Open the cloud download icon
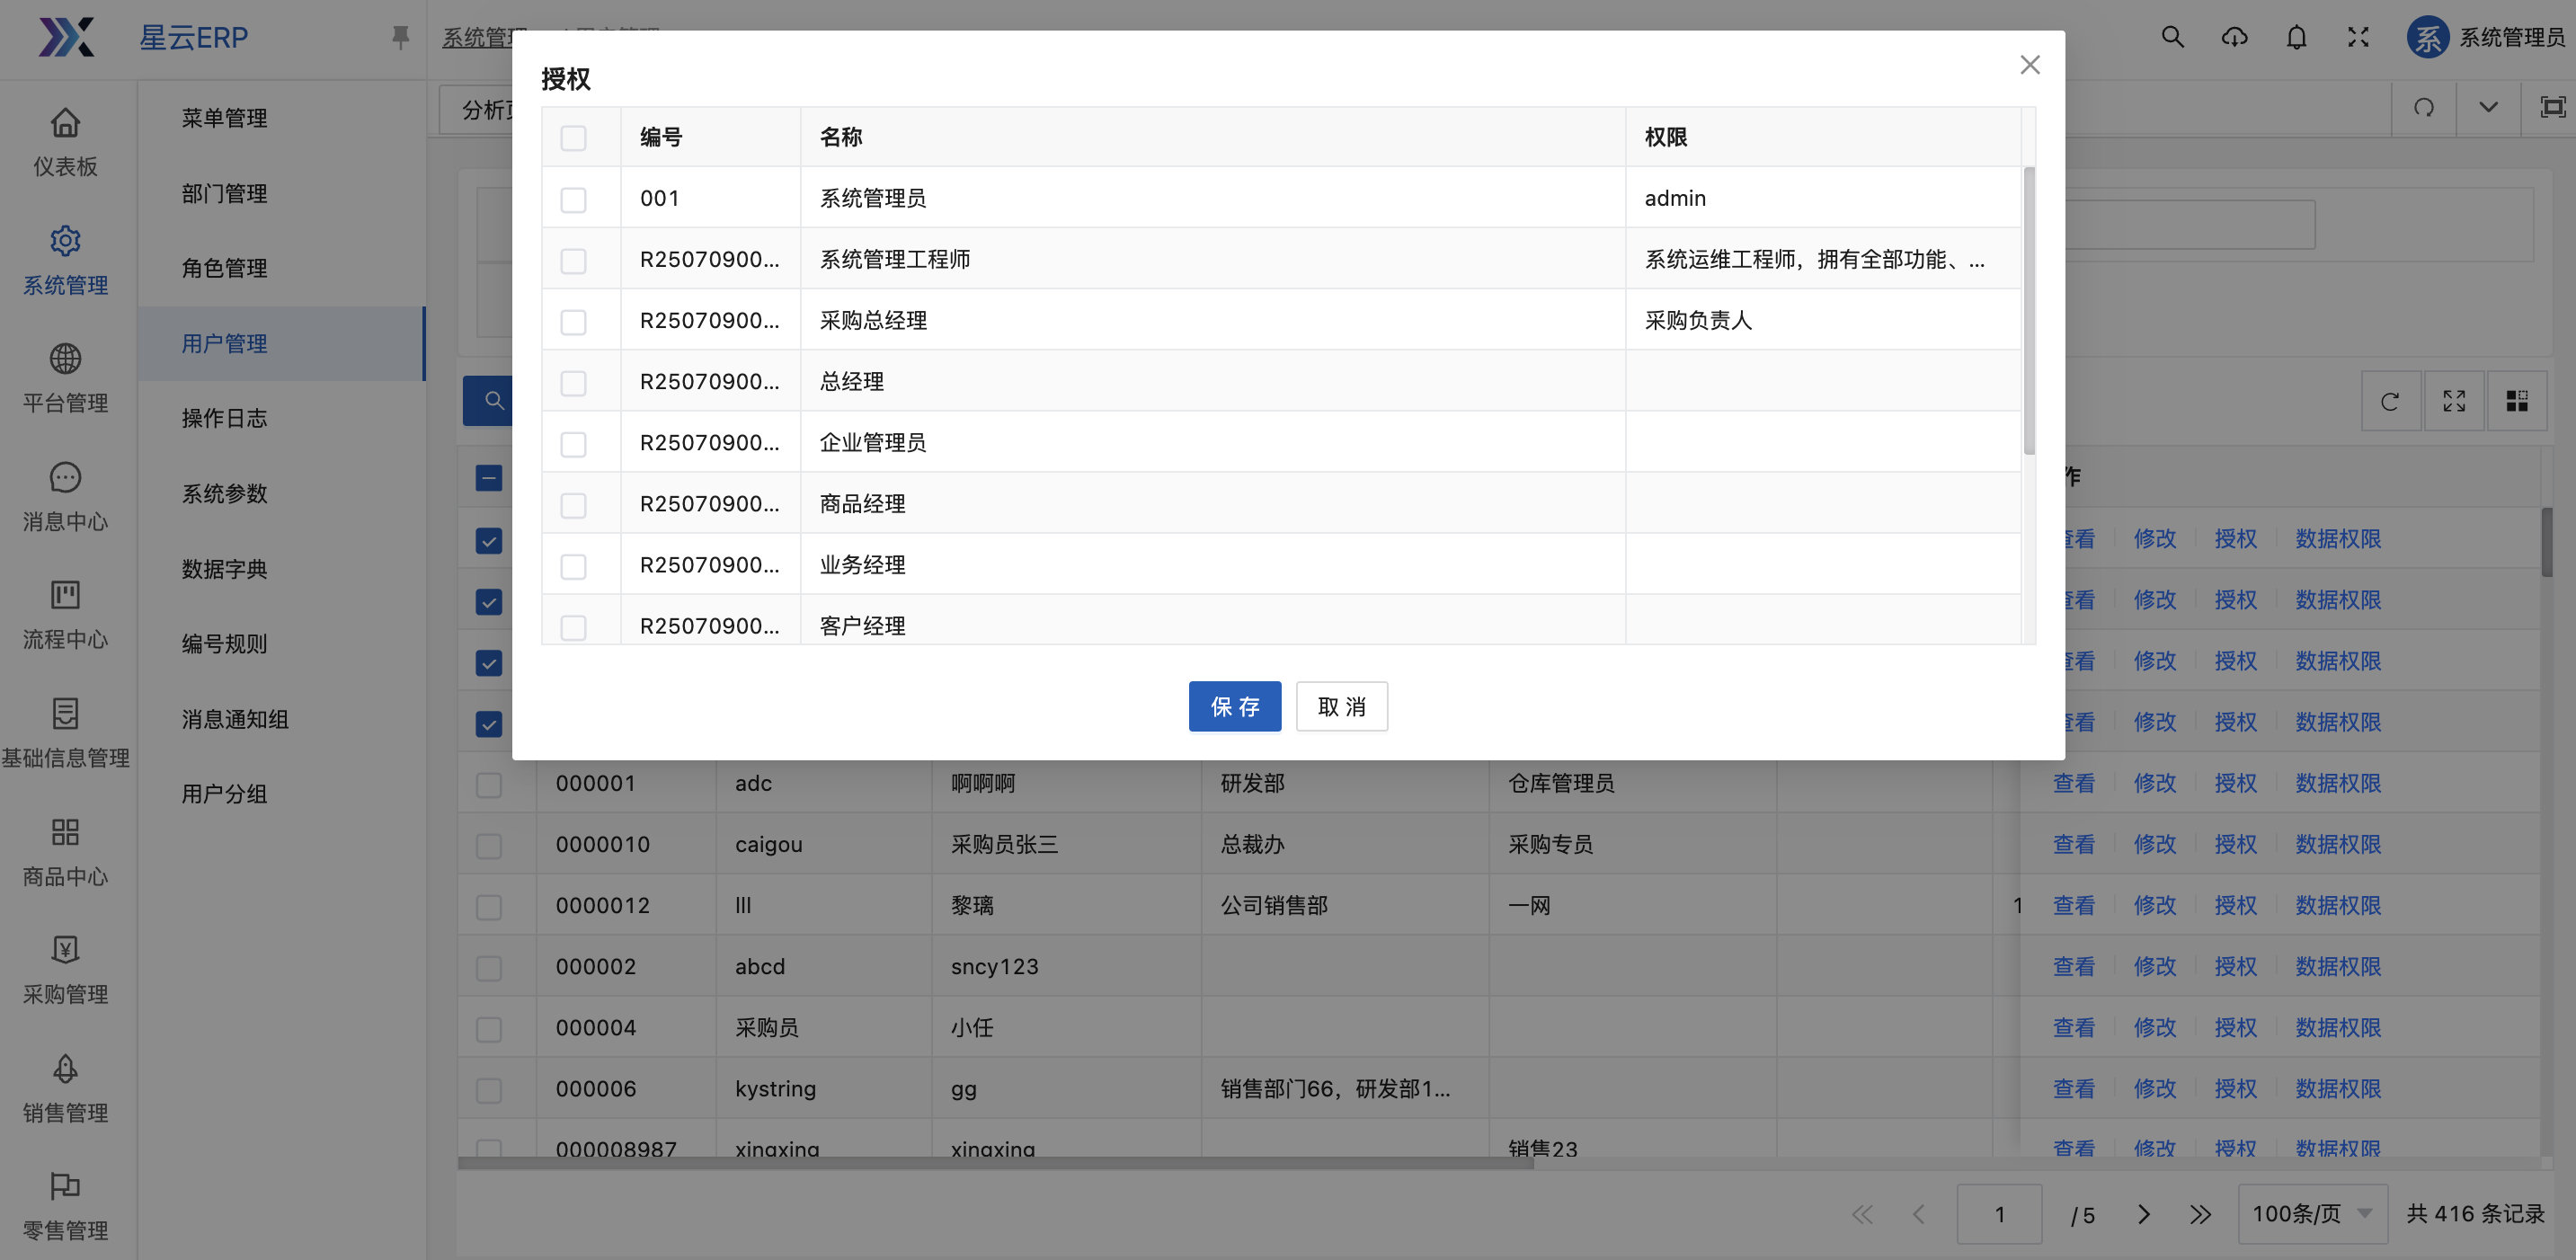2576x1260 pixels. click(x=2234, y=37)
